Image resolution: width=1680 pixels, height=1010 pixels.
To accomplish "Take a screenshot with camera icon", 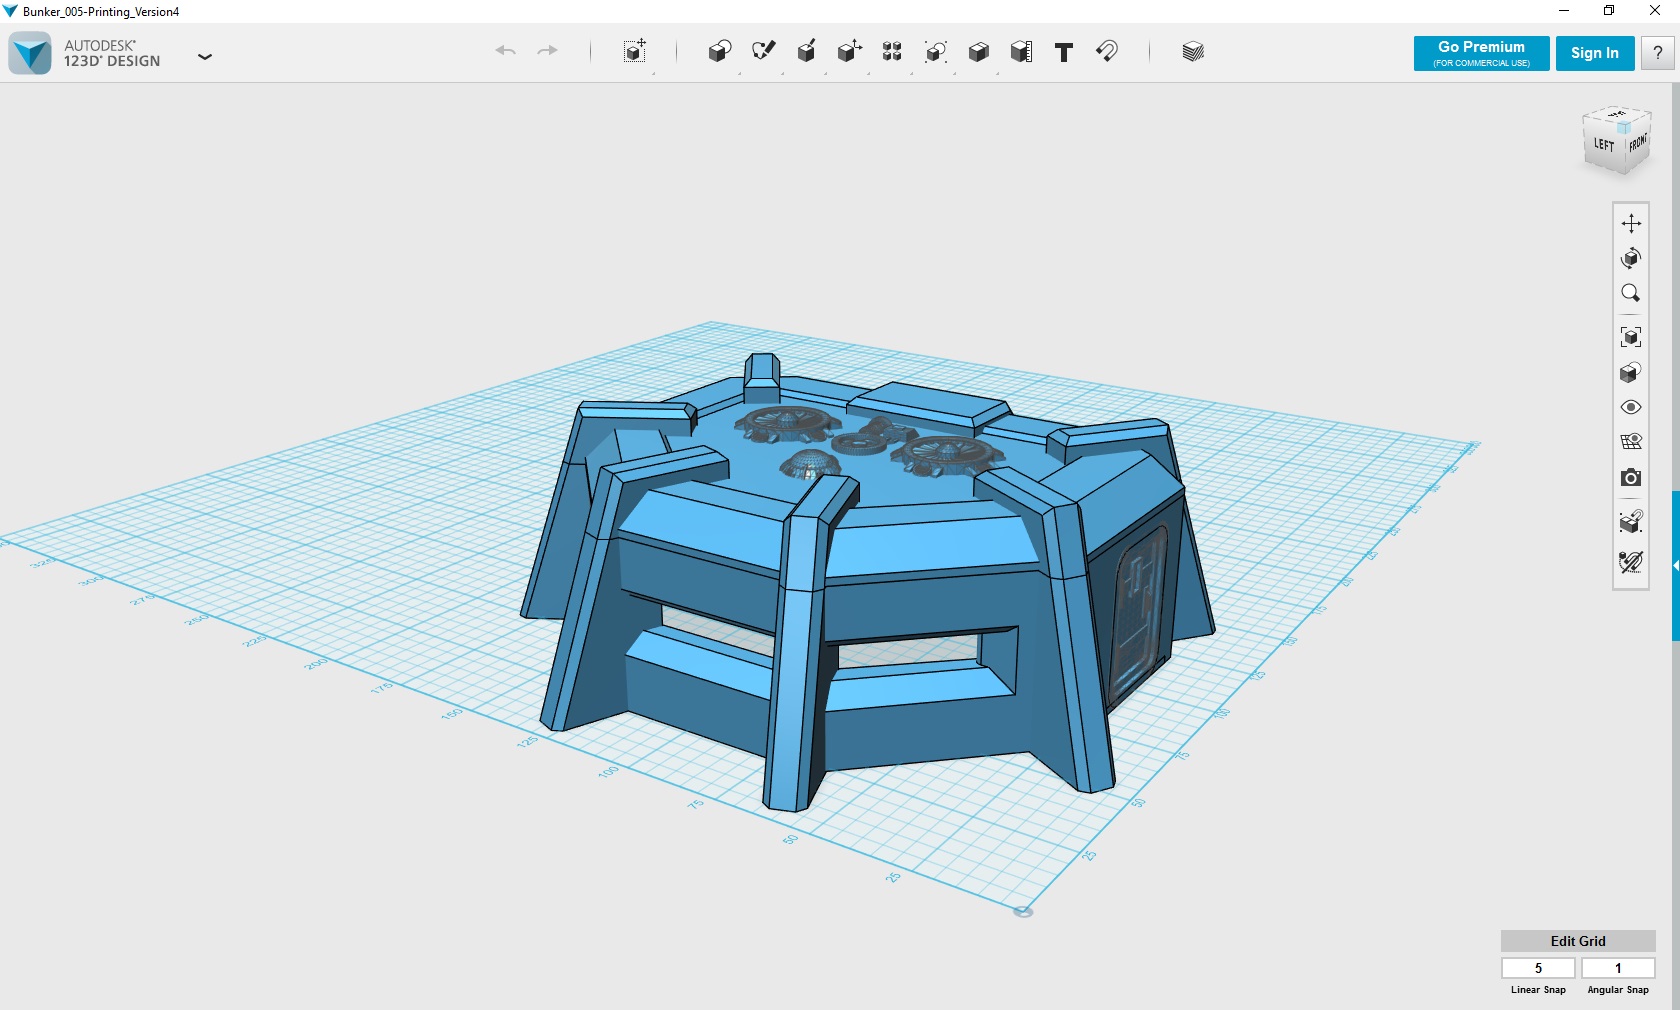I will click(x=1631, y=478).
